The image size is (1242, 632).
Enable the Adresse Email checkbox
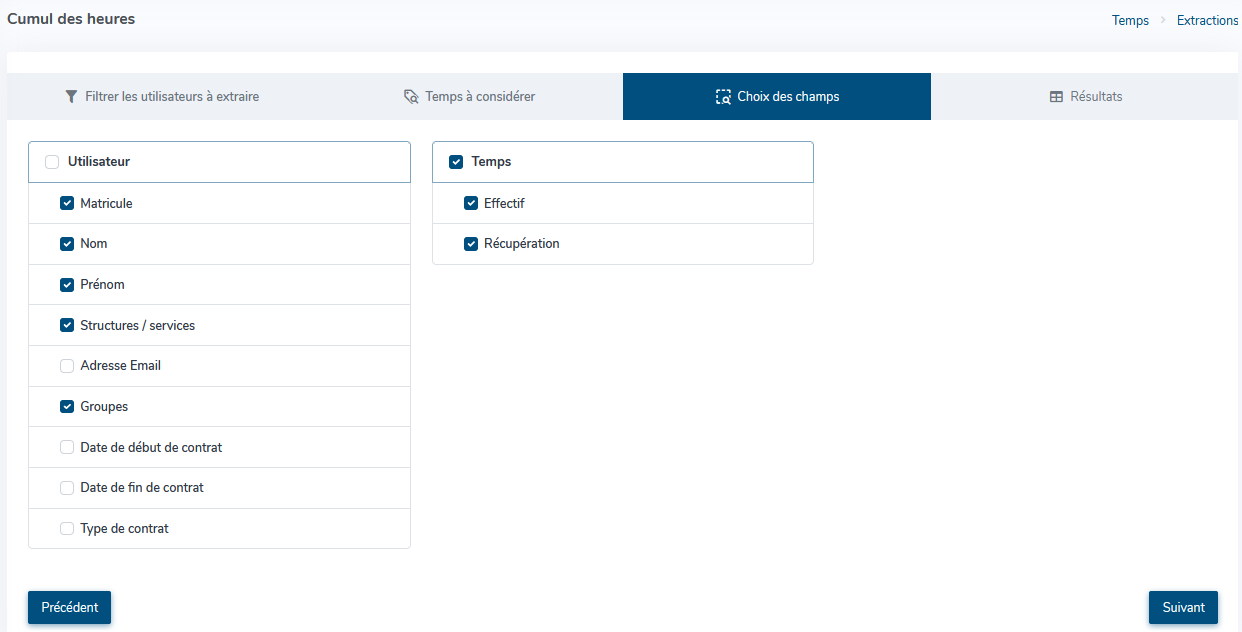pos(67,366)
